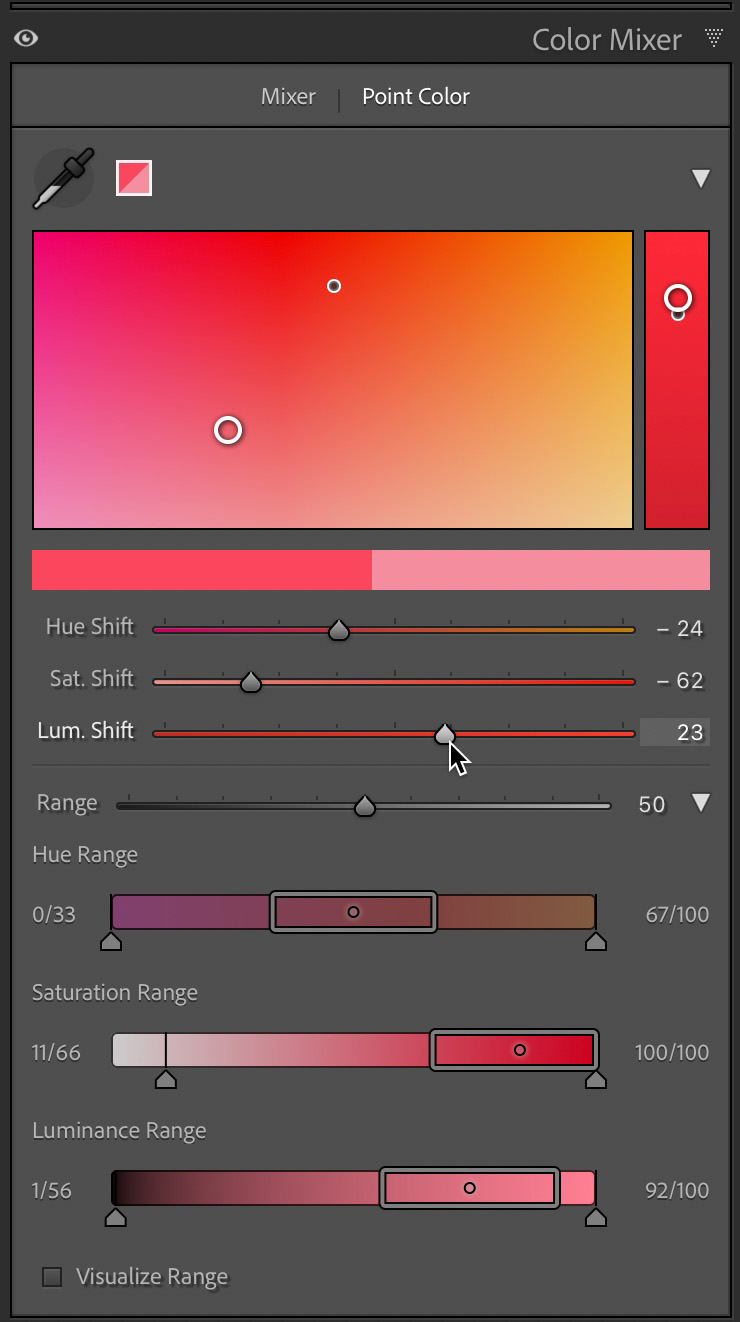Click the Luminance Range right triangle handle
The height and width of the screenshot is (1322, 740).
tap(597, 1217)
